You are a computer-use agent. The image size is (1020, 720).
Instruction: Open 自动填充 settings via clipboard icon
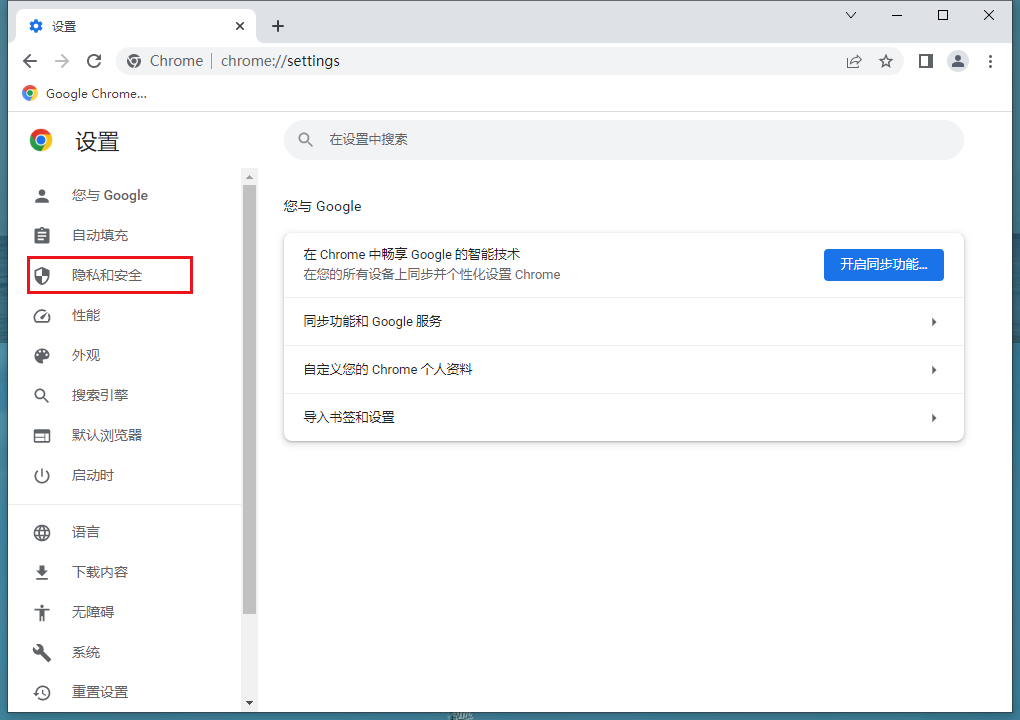tap(41, 235)
